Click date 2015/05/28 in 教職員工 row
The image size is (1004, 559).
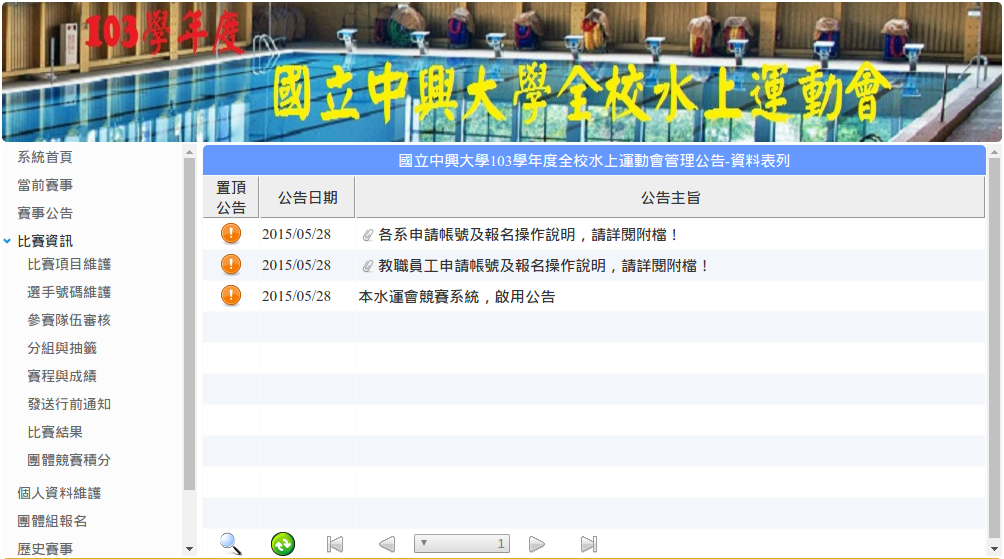pyautogui.click(x=296, y=265)
